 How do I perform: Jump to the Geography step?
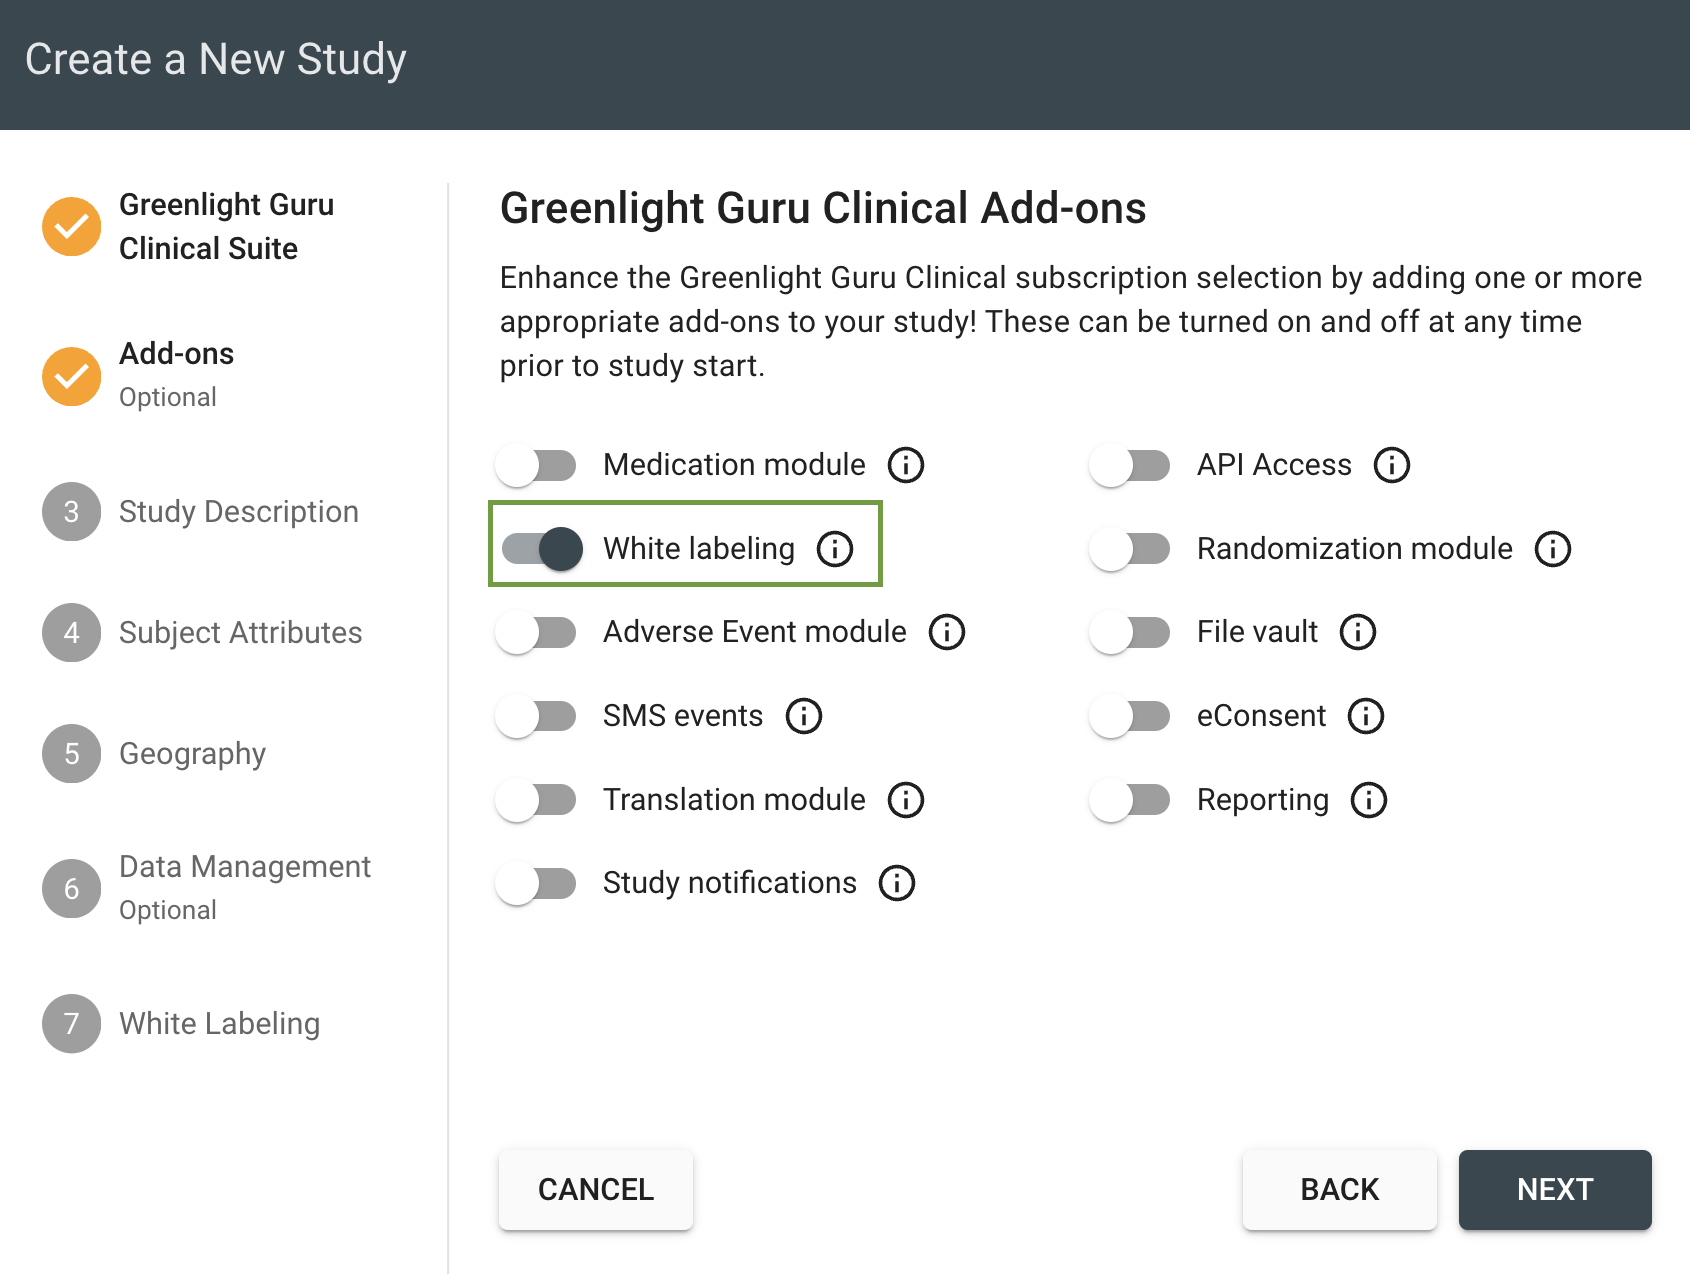pos(192,754)
